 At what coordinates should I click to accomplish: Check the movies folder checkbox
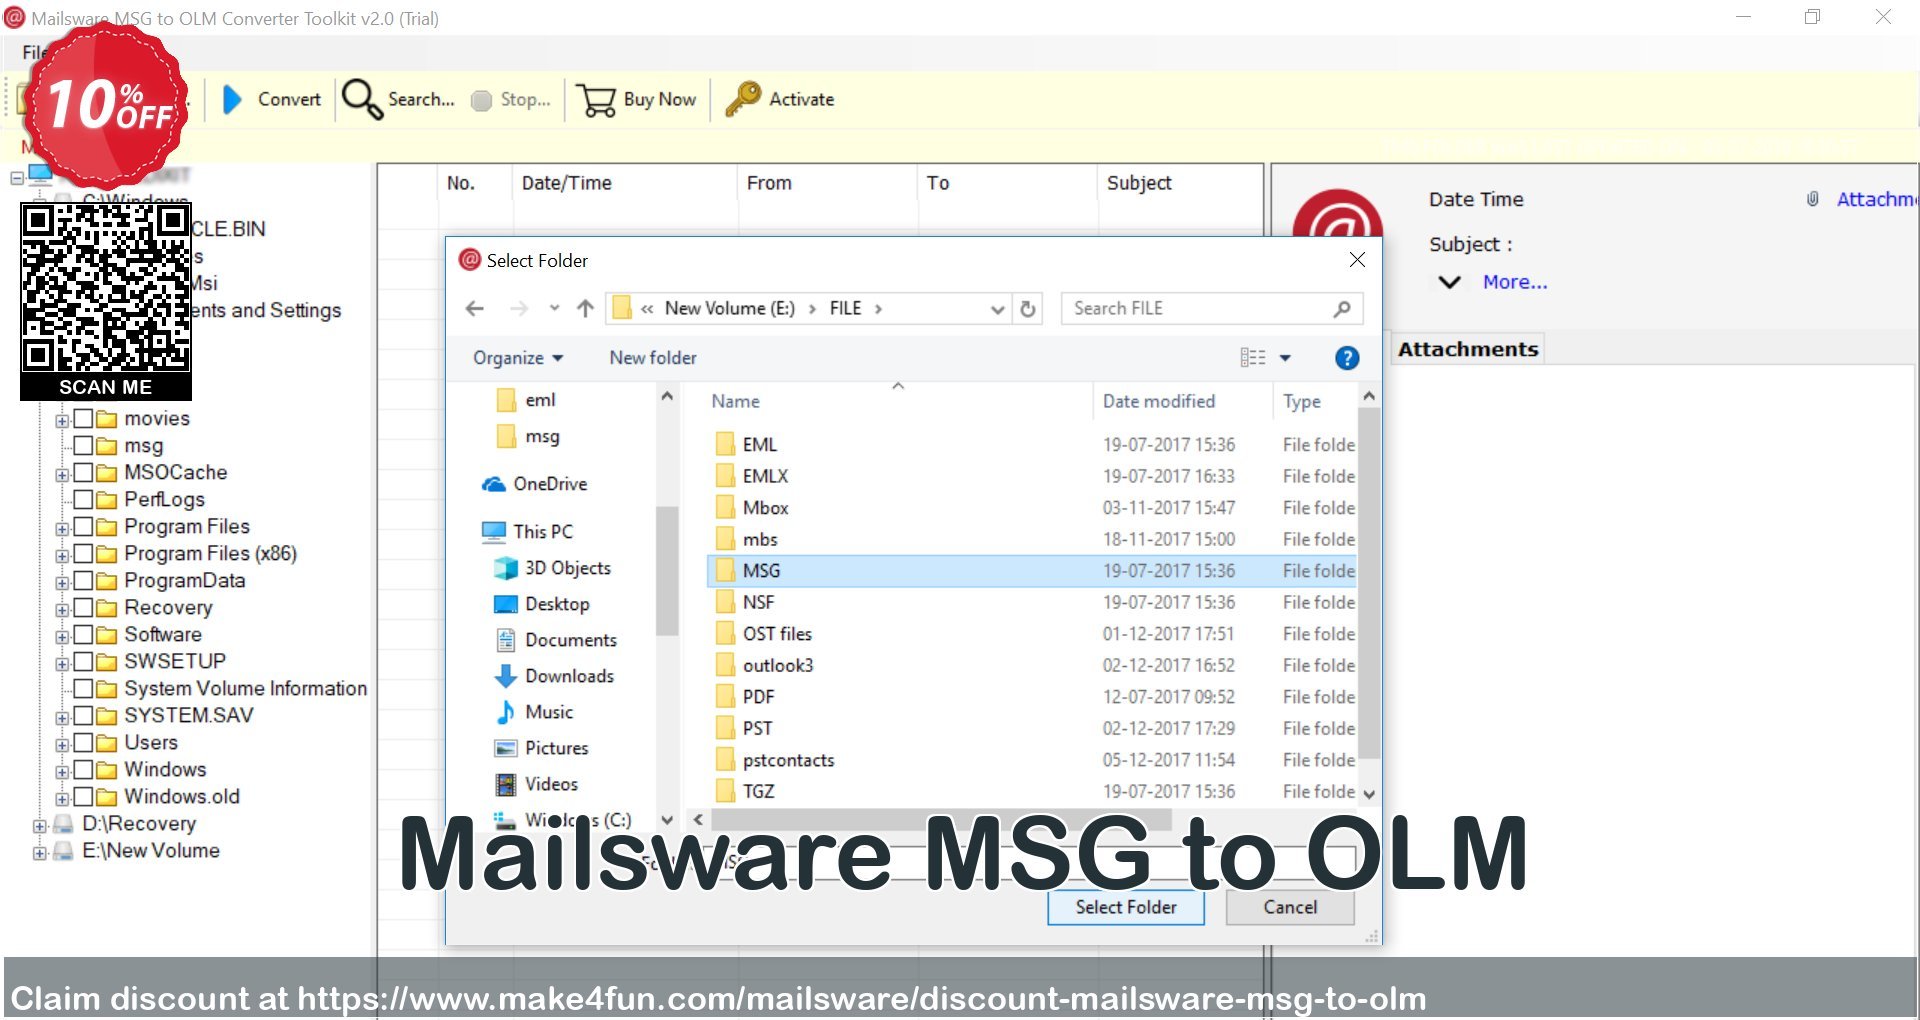84,418
